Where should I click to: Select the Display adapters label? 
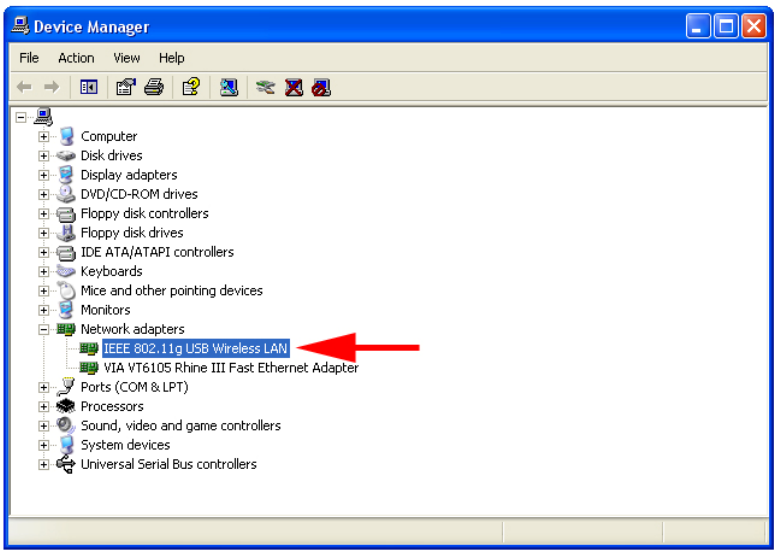pyautogui.click(x=129, y=175)
